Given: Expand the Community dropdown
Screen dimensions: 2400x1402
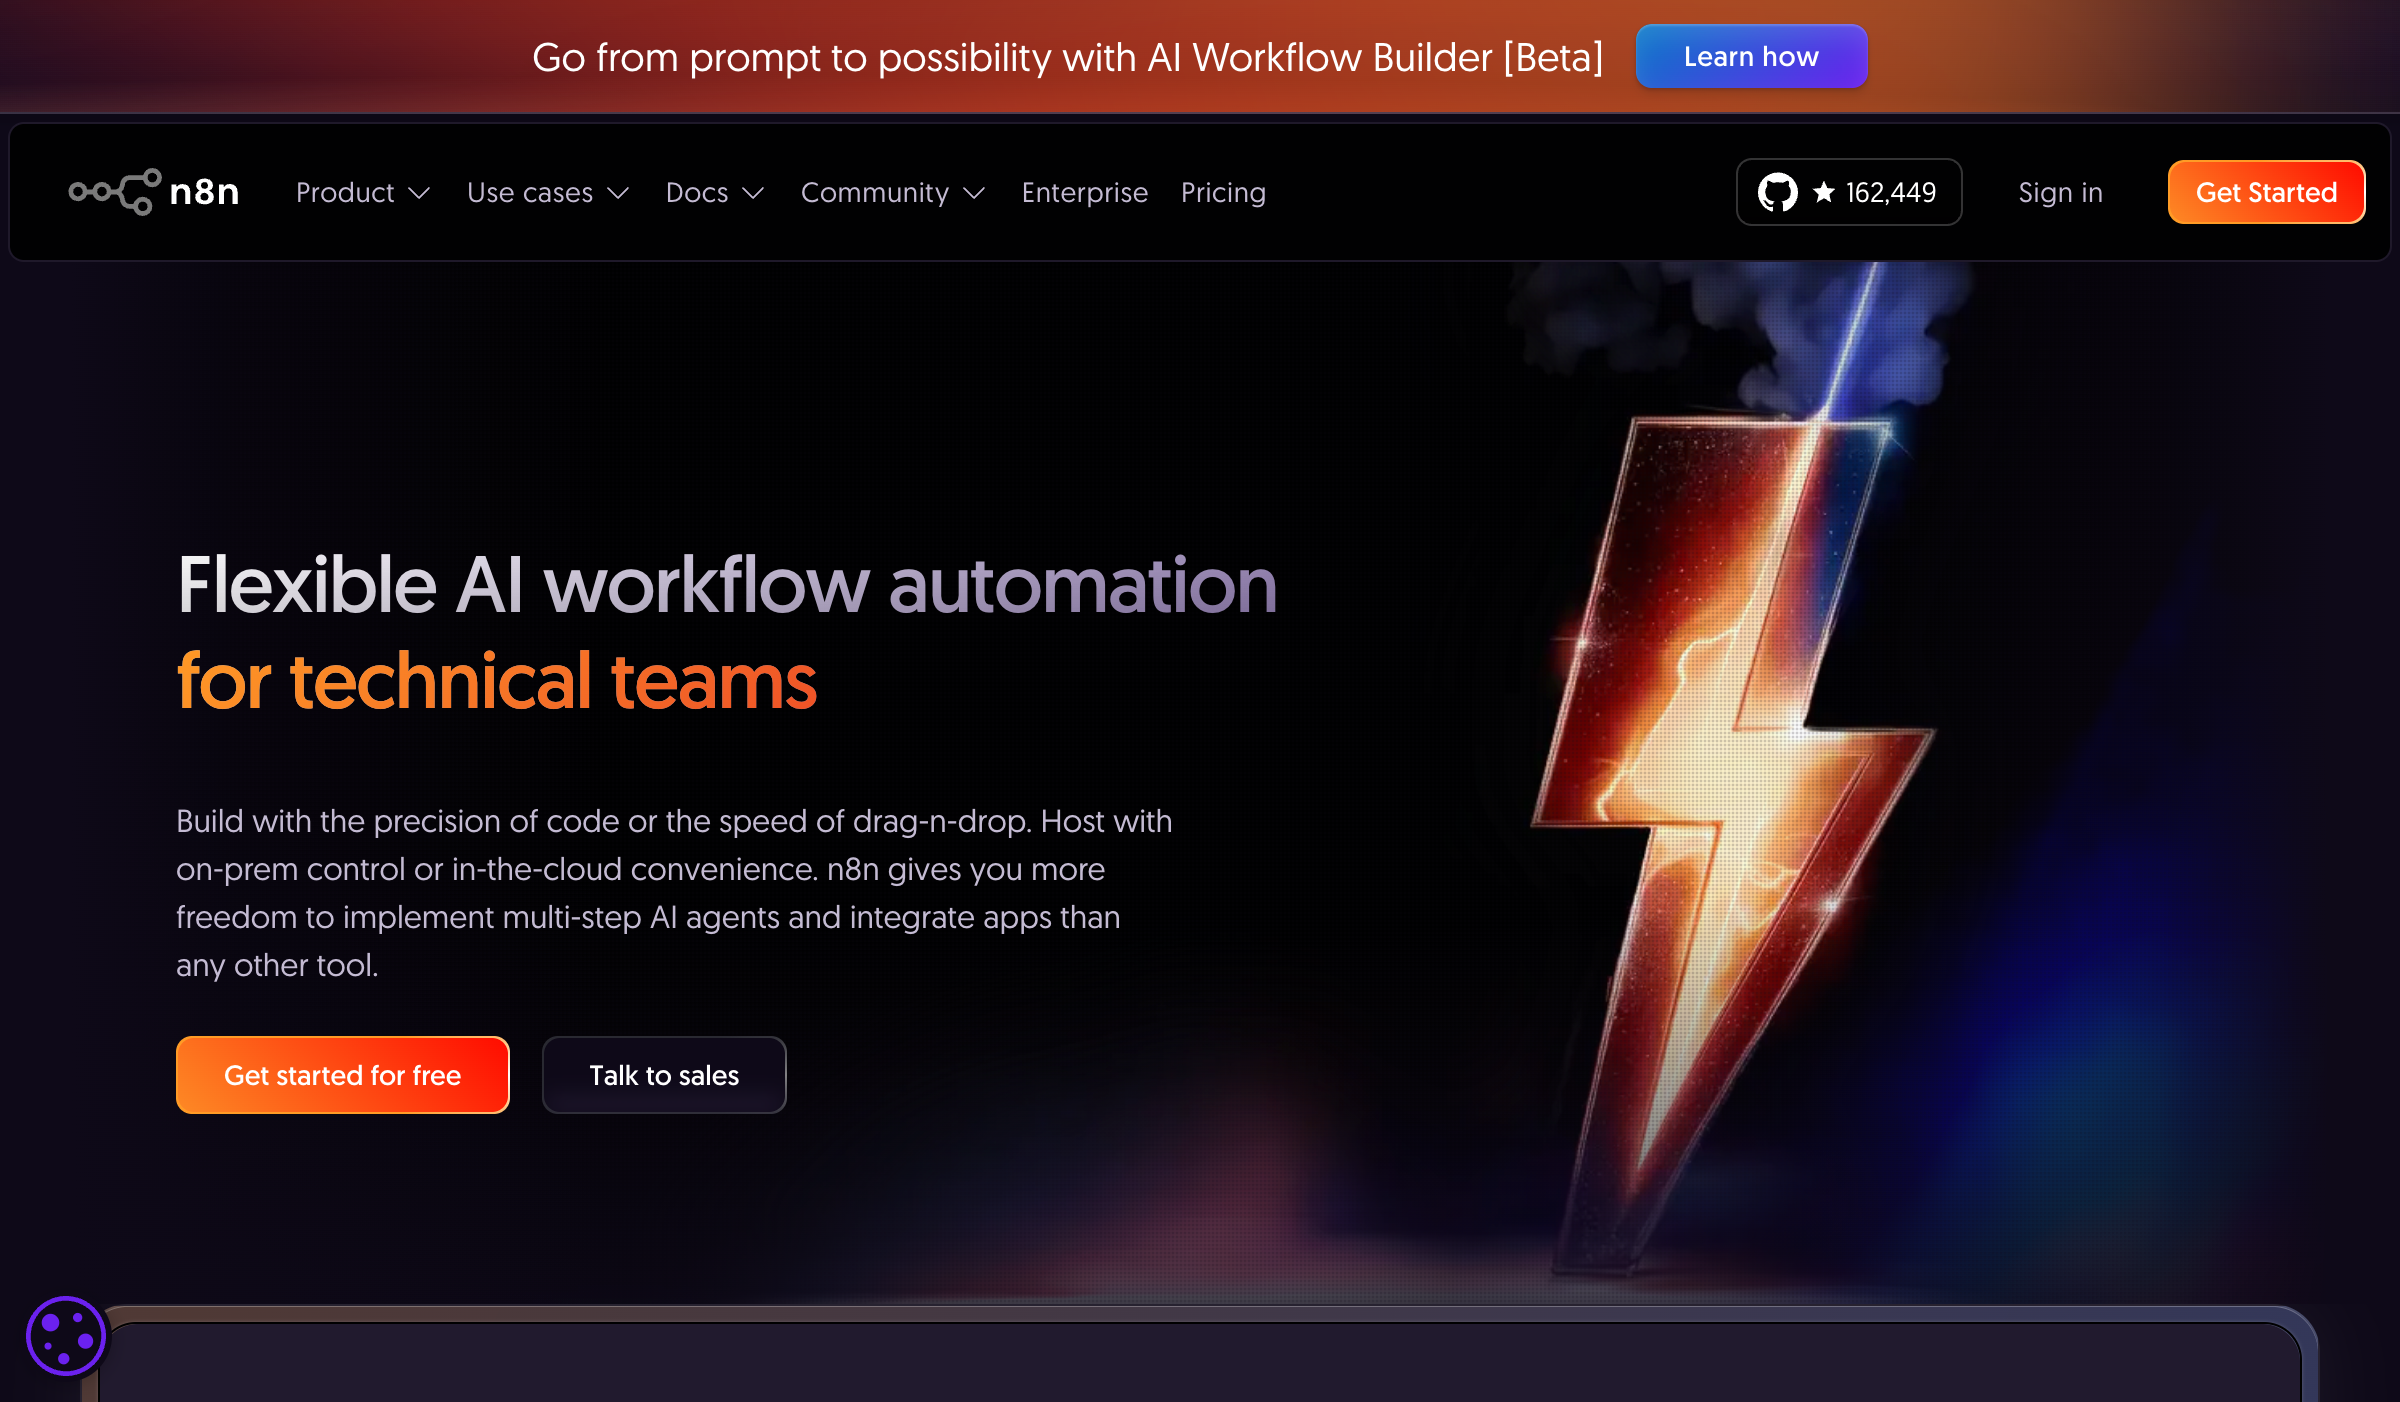Looking at the screenshot, I should pos(892,192).
